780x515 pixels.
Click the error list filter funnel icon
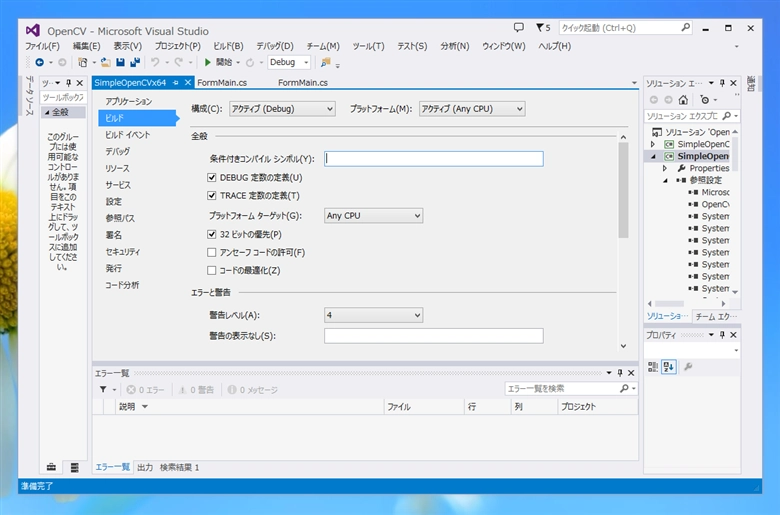point(103,389)
